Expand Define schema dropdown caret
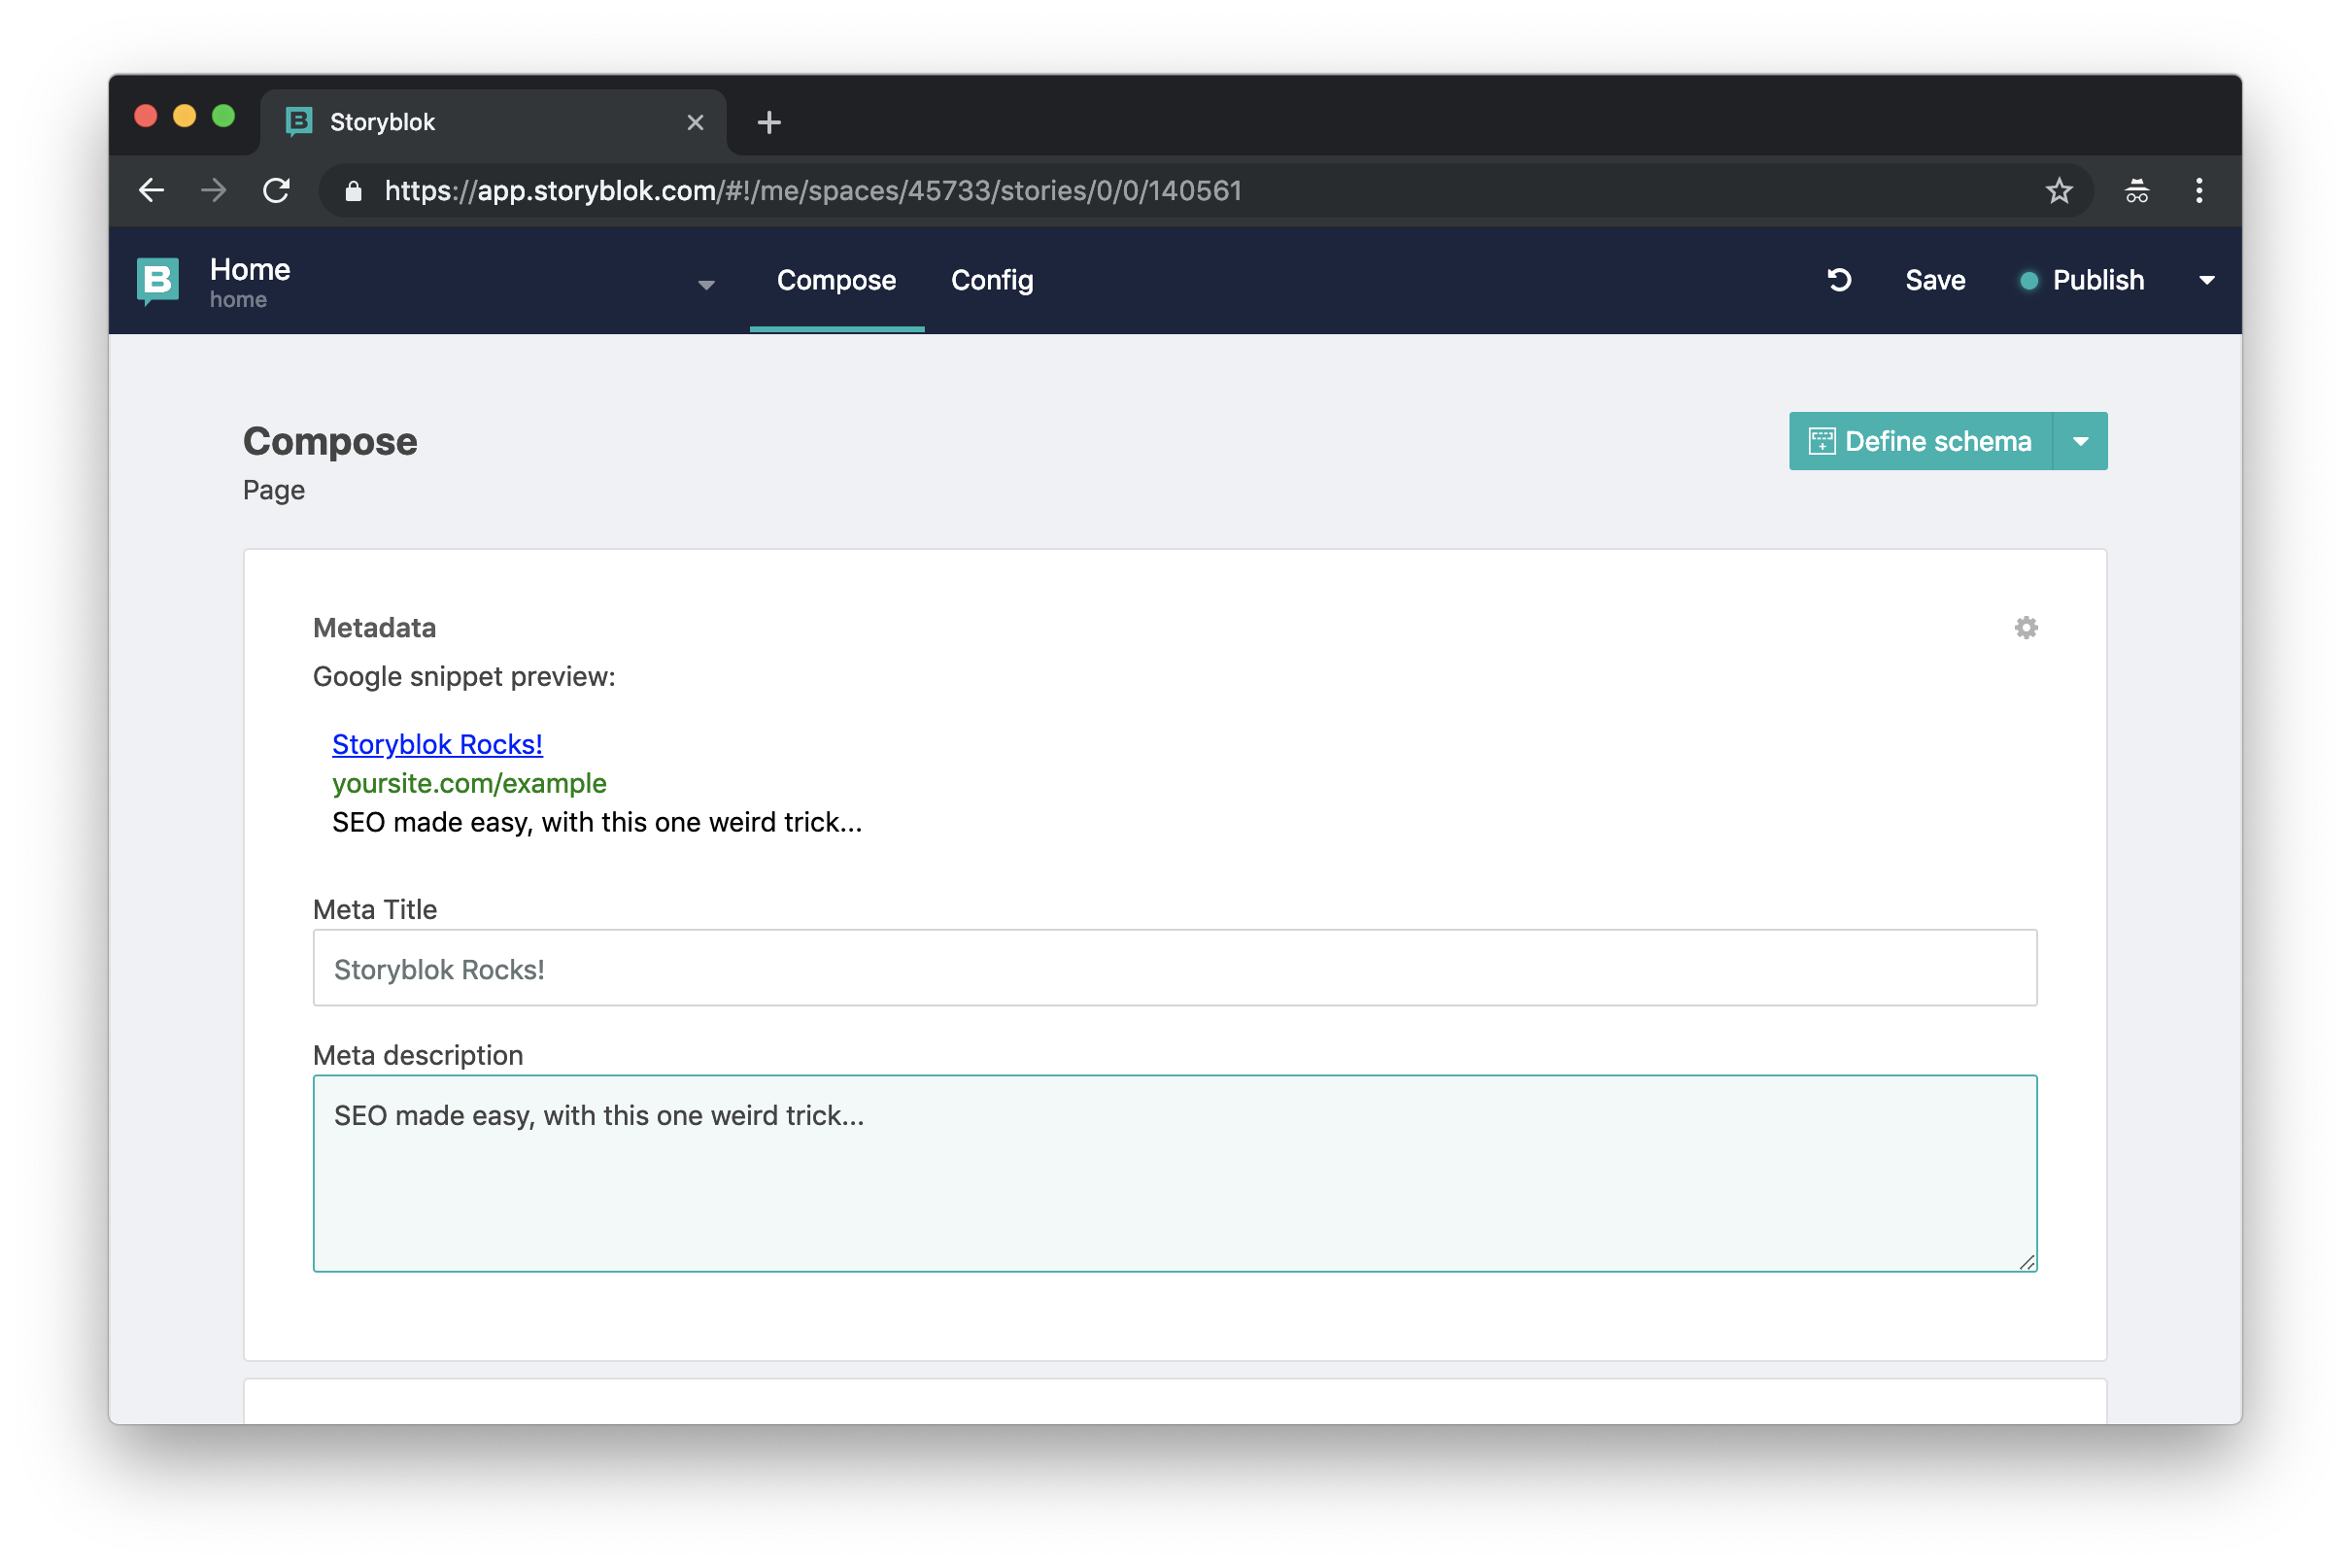Screen dimensions: 2351x1568 pos(2080,441)
